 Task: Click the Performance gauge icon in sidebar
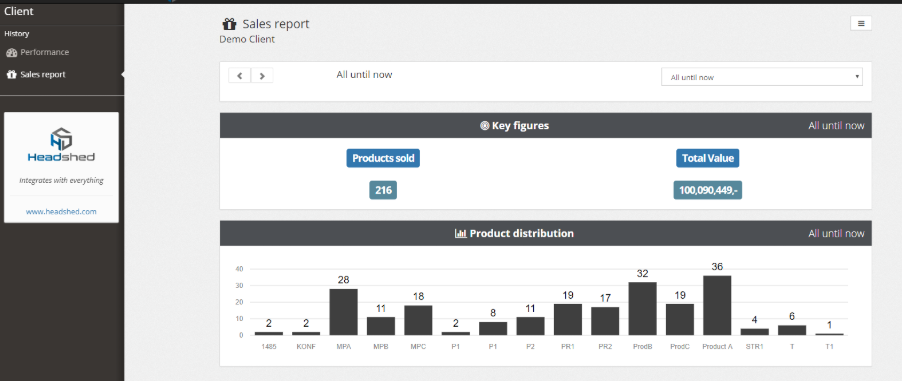(x=12, y=52)
